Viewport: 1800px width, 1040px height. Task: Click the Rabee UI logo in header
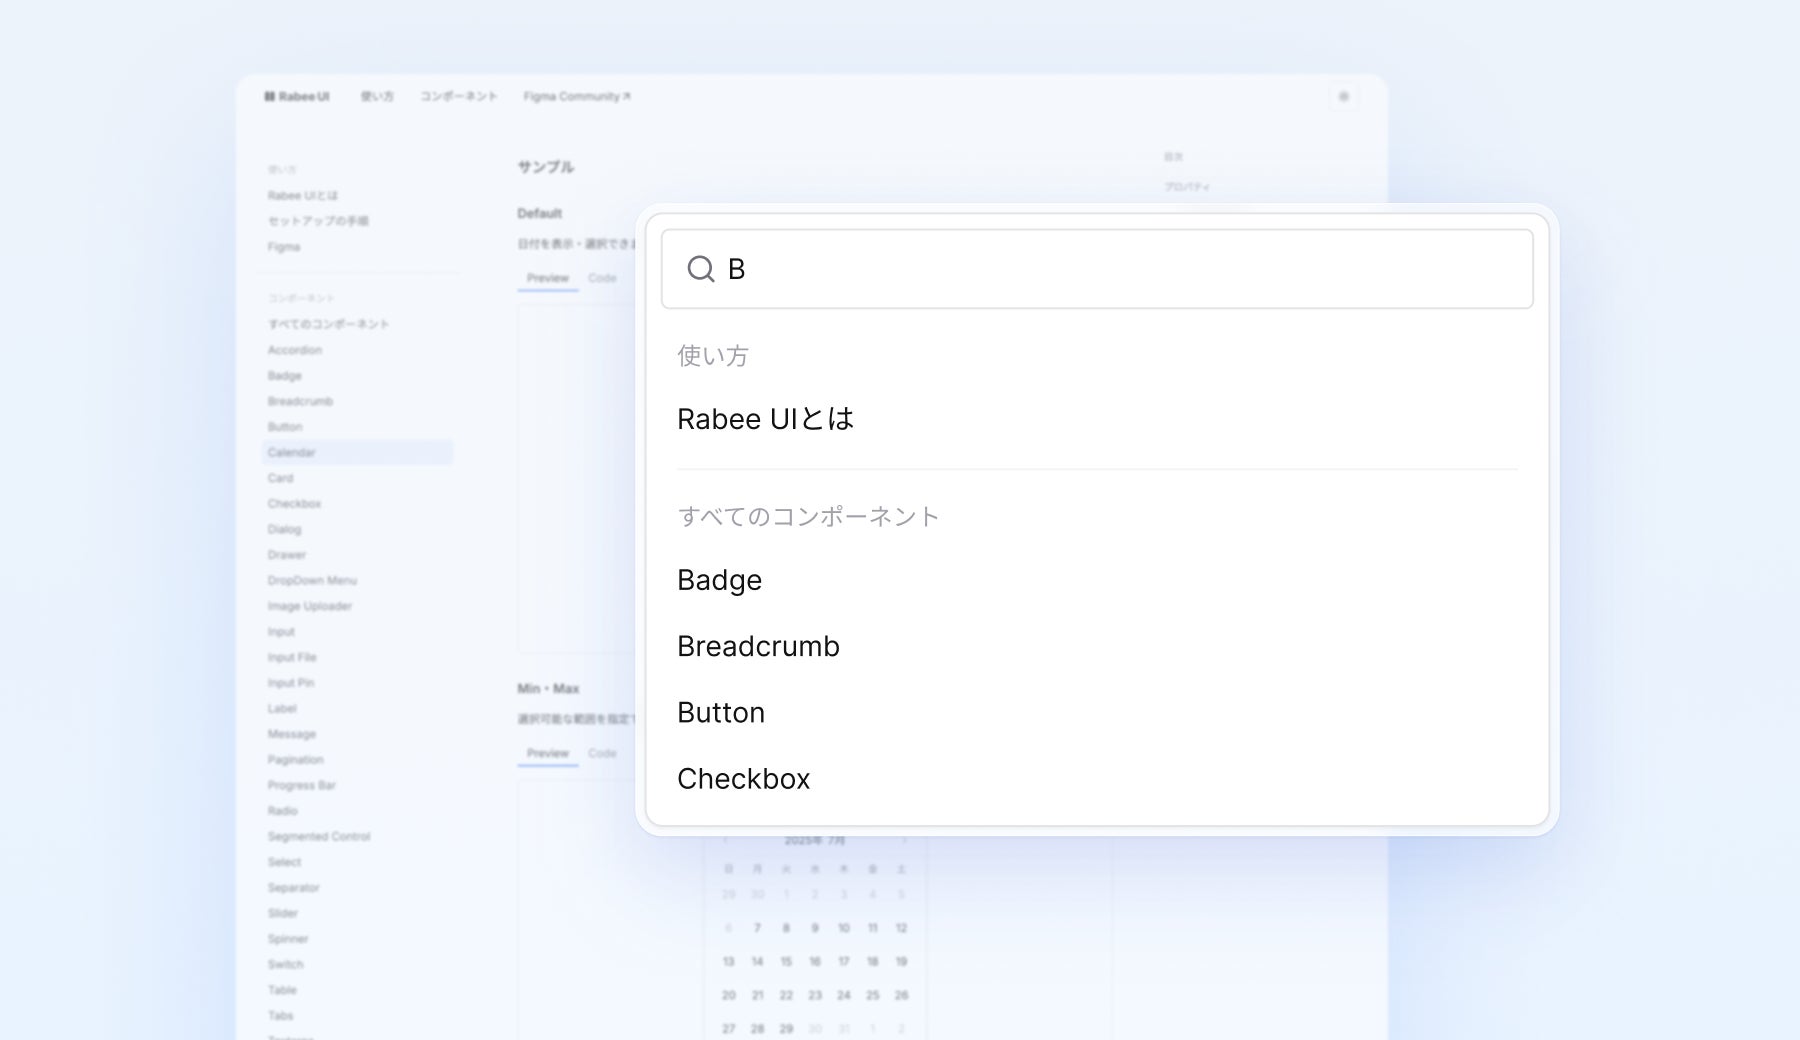[297, 97]
